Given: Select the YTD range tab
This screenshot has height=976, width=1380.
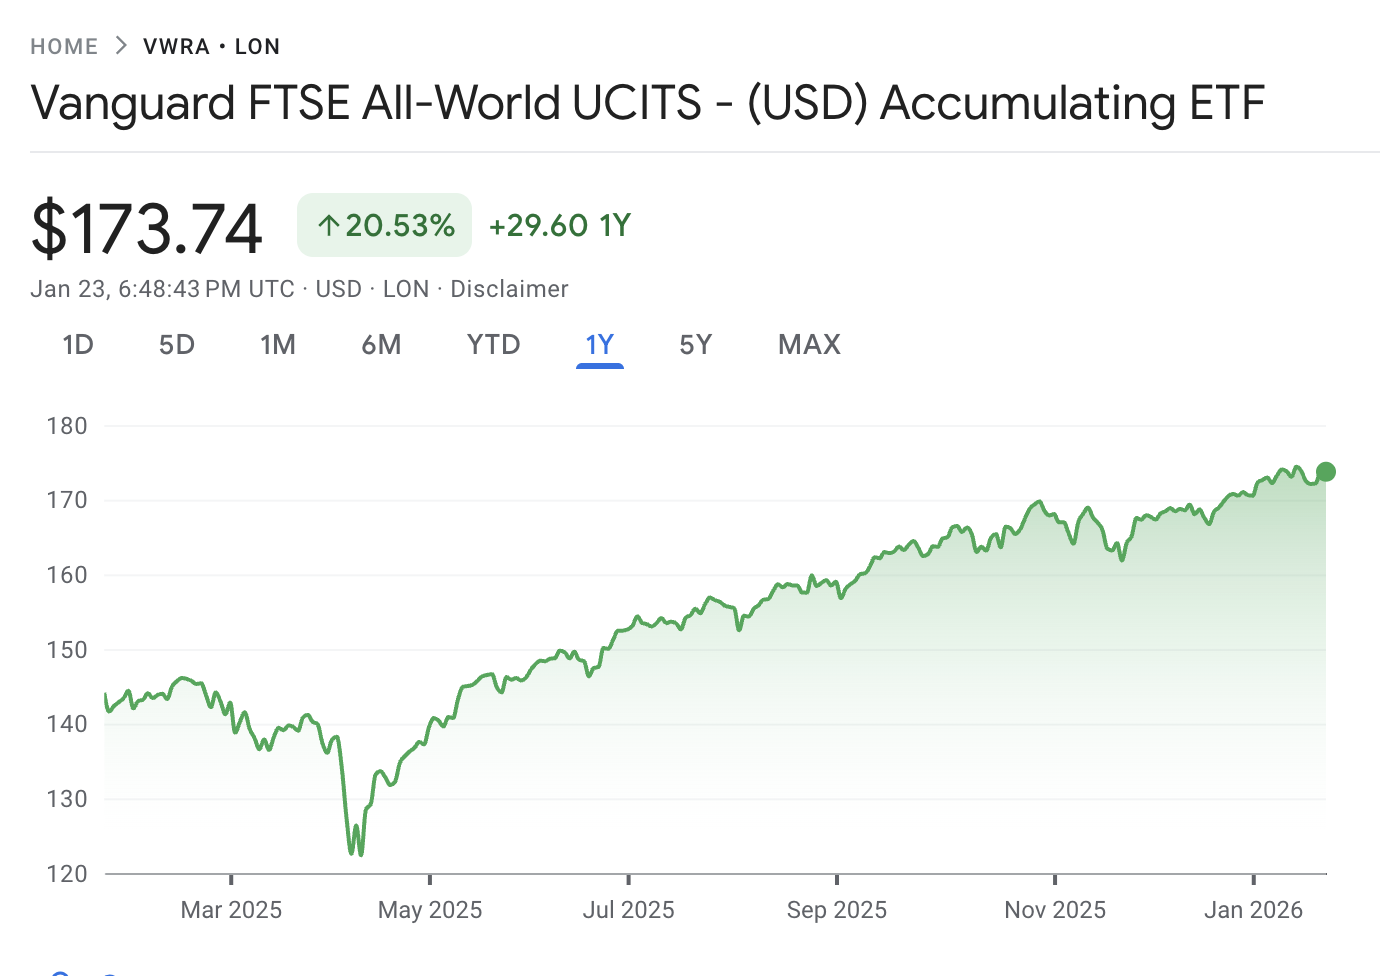Looking at the screenshot, I should coord(494,345).
